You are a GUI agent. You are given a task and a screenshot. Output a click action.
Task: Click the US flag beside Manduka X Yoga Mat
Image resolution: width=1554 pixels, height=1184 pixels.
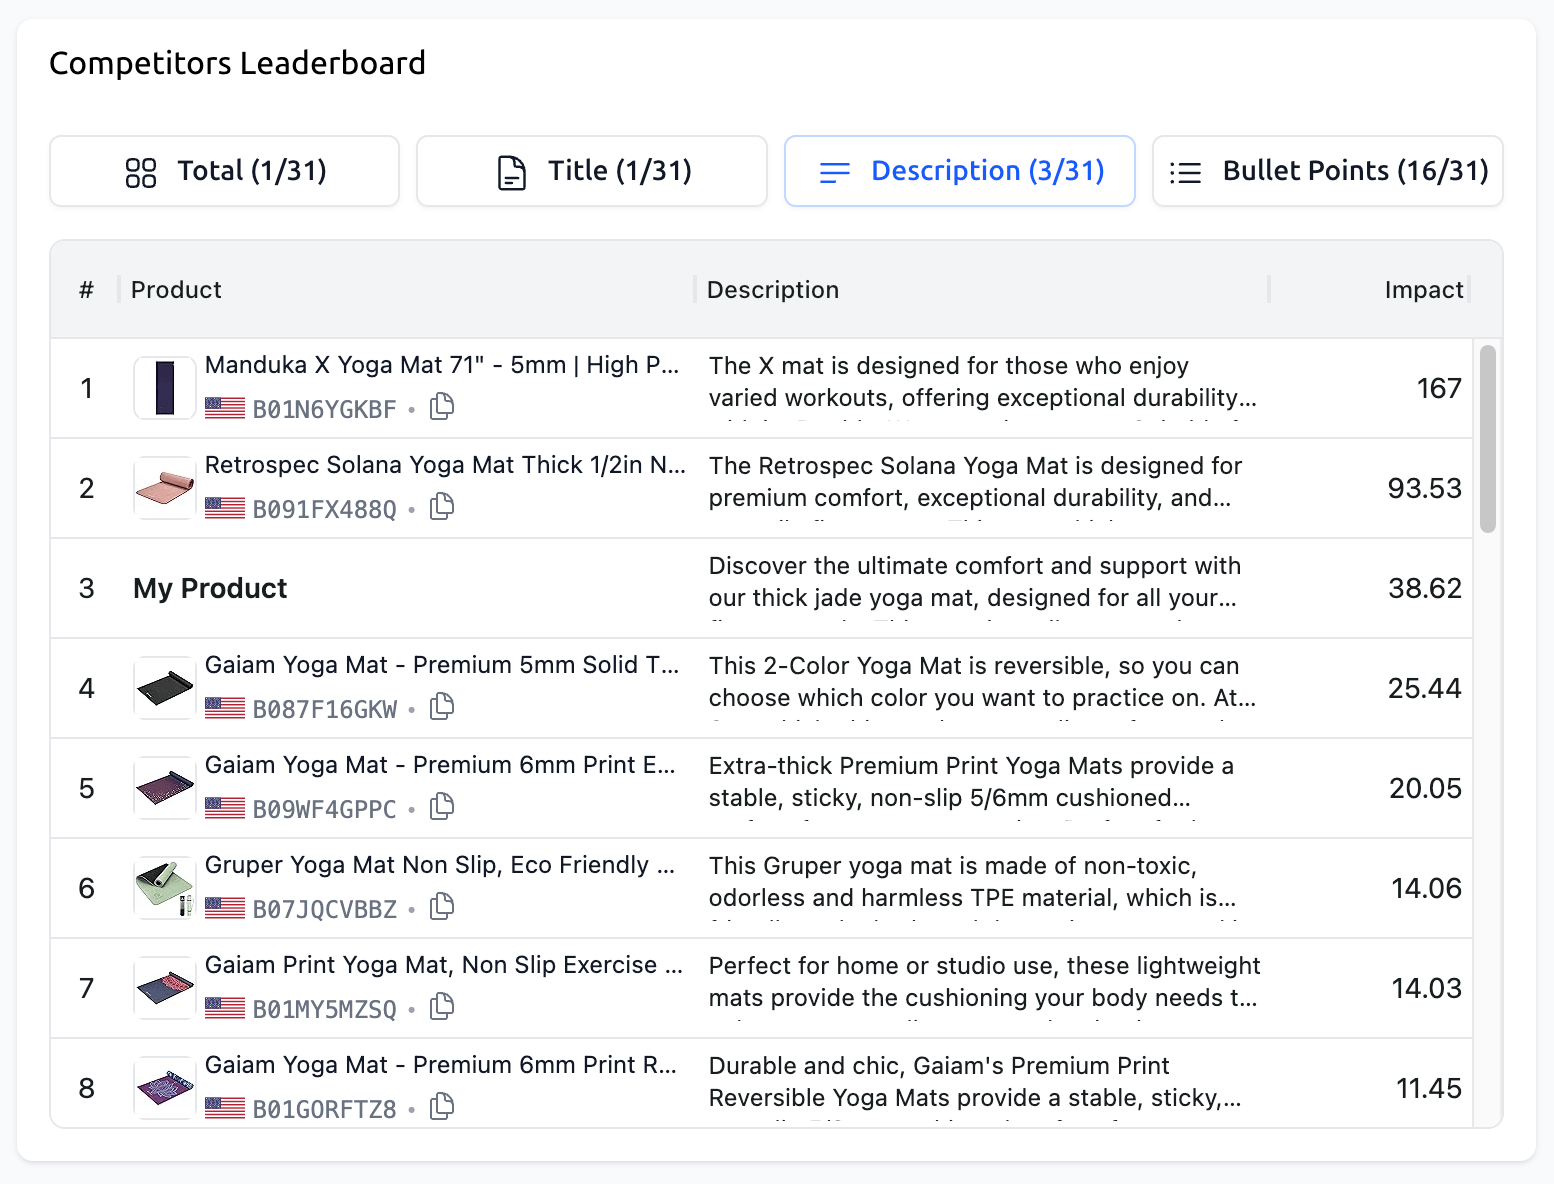pos(225,407)
